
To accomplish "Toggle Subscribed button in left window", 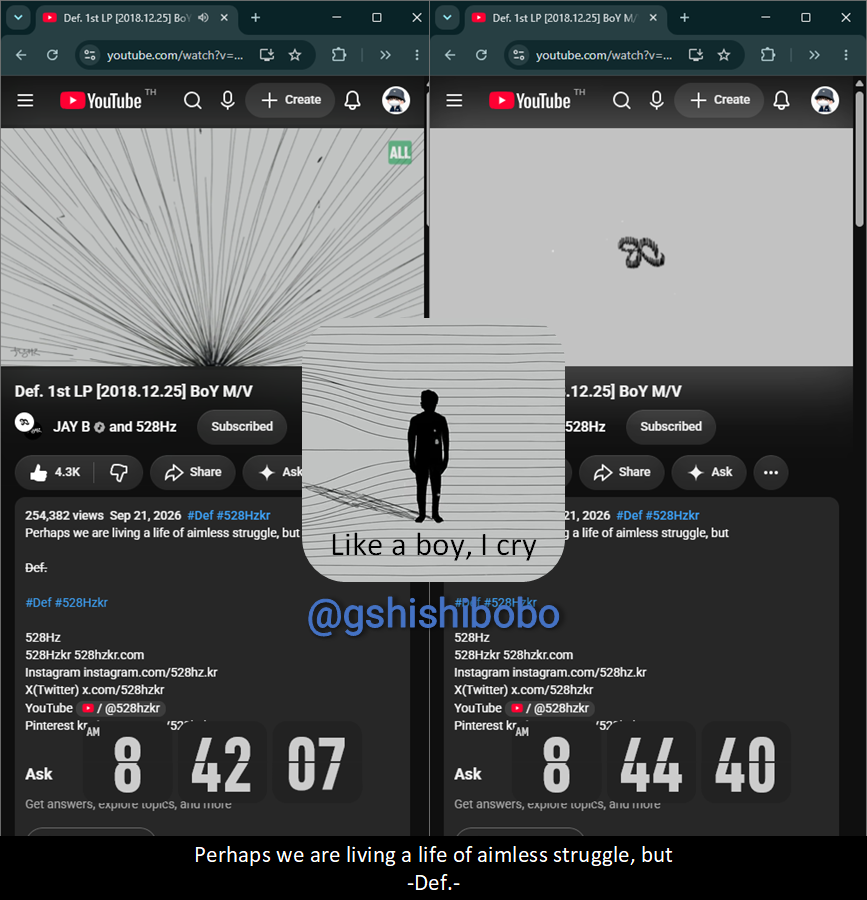I will tap(242, 426).
